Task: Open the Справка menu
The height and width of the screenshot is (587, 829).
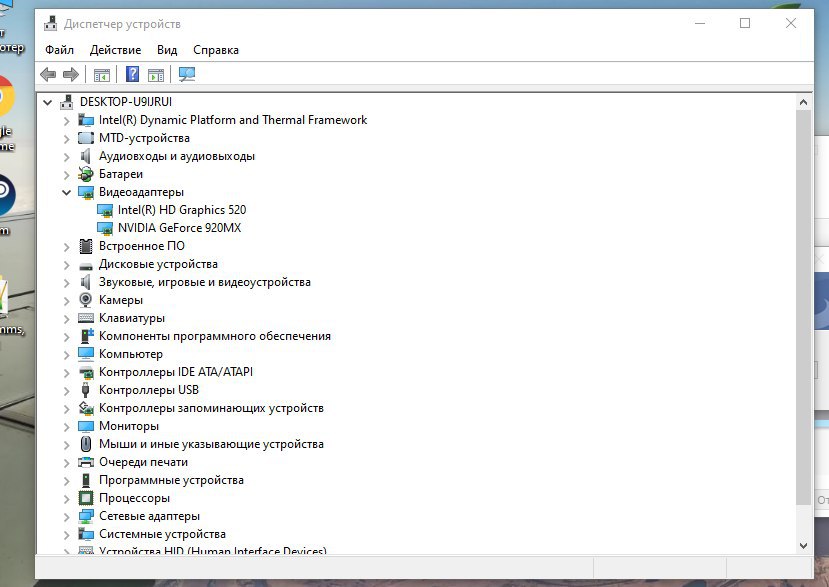Action: [216, 50]
